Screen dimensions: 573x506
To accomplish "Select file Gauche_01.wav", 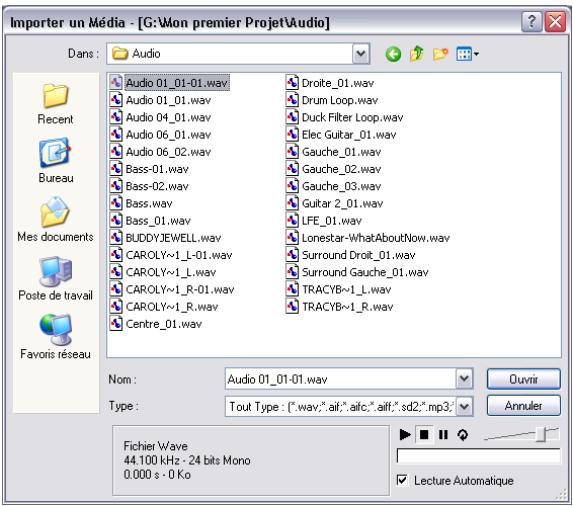I will point(334,152).
